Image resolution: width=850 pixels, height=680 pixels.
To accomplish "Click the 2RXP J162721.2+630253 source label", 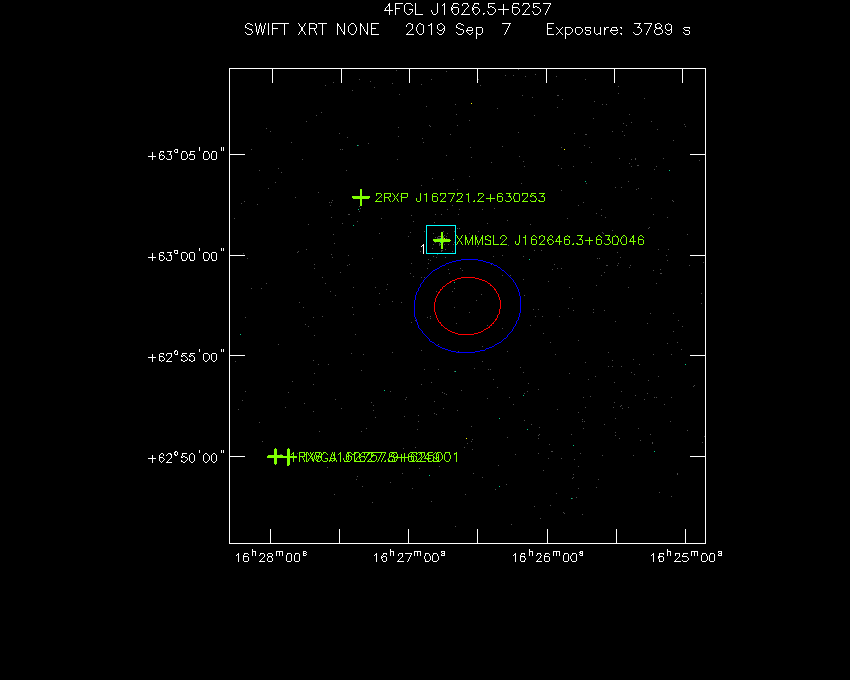I will [x=460, y=197].
